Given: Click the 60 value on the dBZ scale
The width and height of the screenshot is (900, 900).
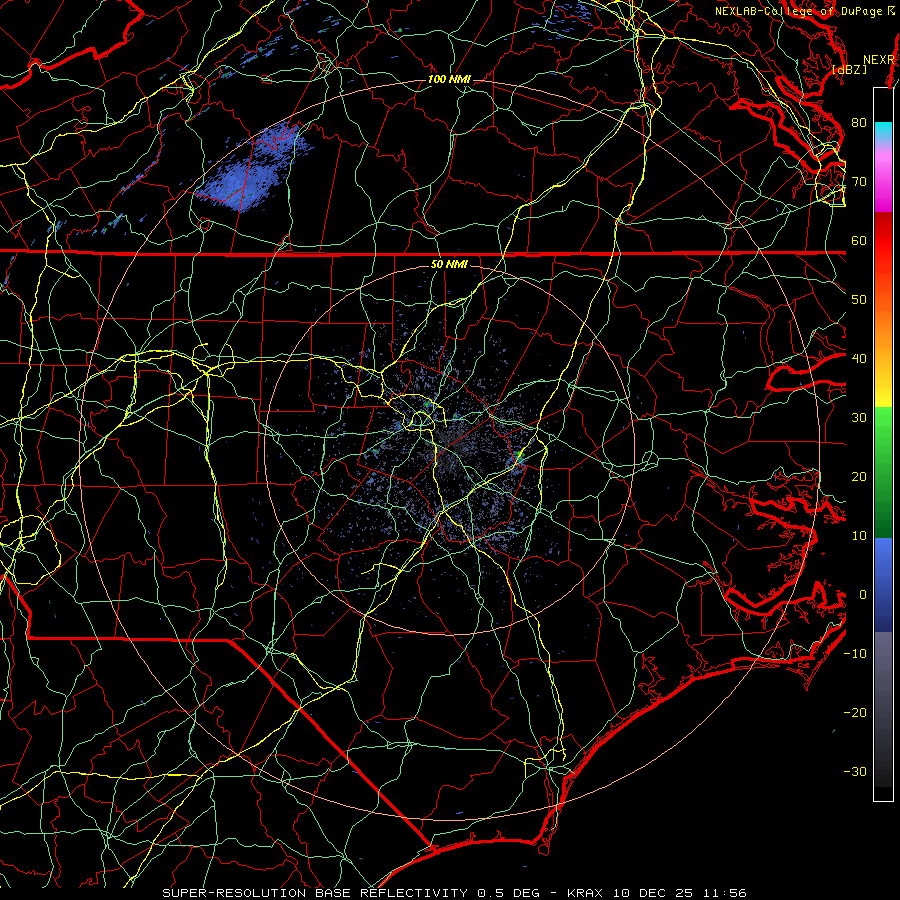Looking at the screenshot, I should point(859,240).
